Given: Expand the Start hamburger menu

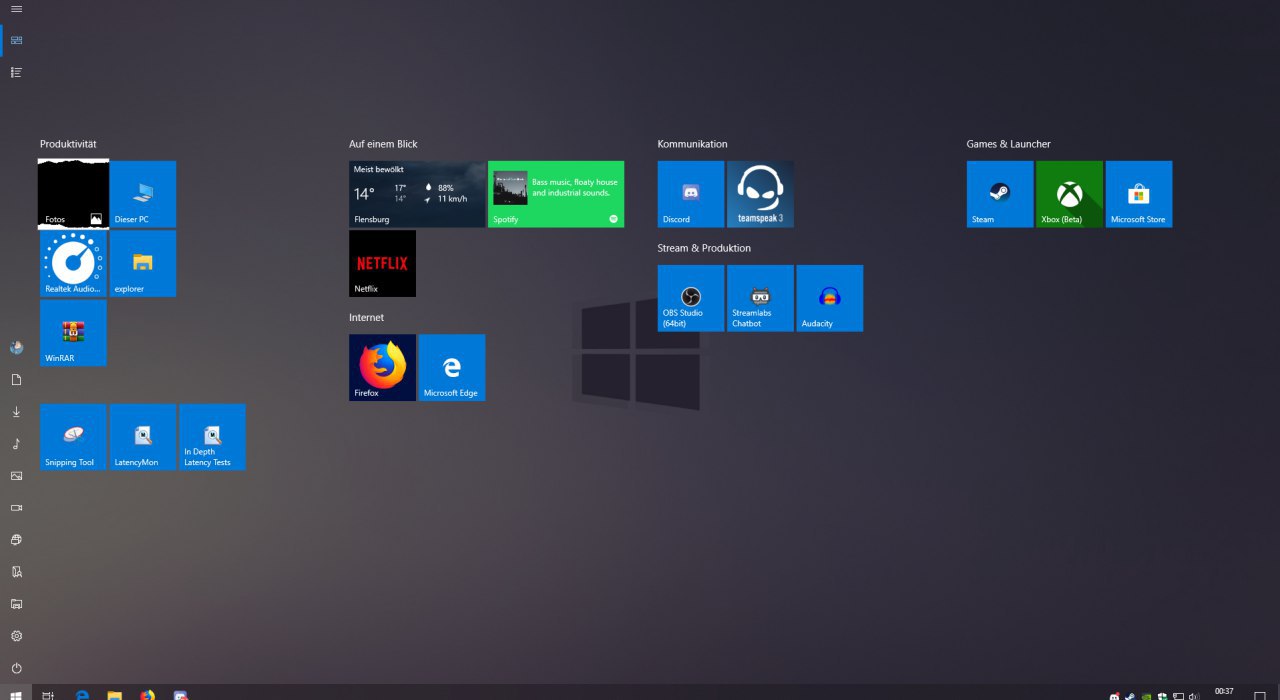Looking at the screenshot, I should [16, 9].
